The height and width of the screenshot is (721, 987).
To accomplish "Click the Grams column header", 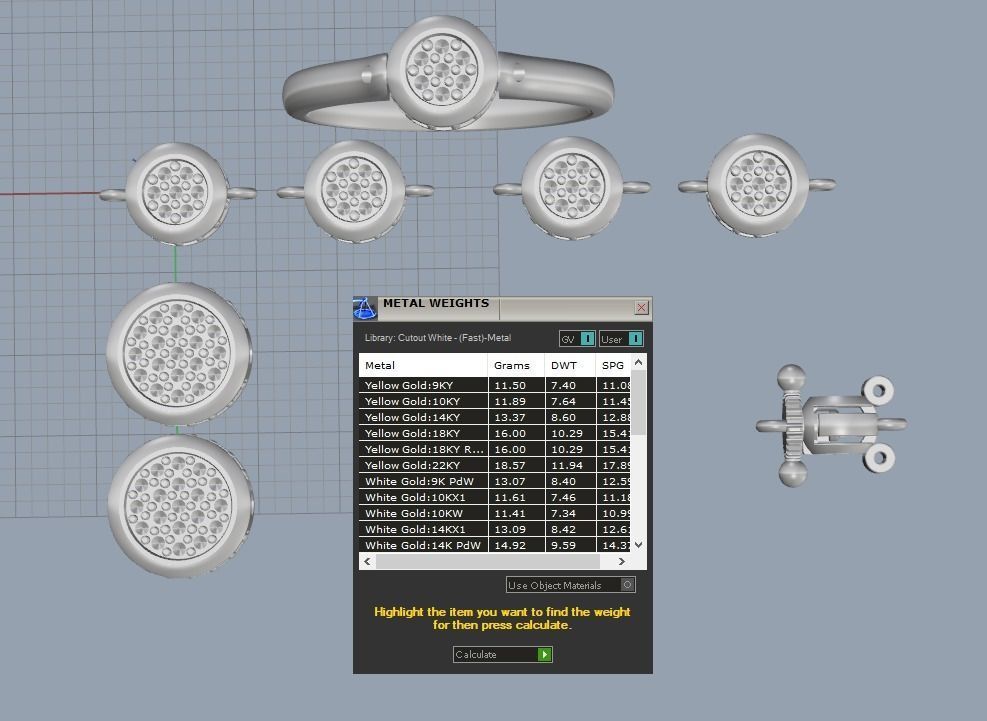I will point(516,365).
